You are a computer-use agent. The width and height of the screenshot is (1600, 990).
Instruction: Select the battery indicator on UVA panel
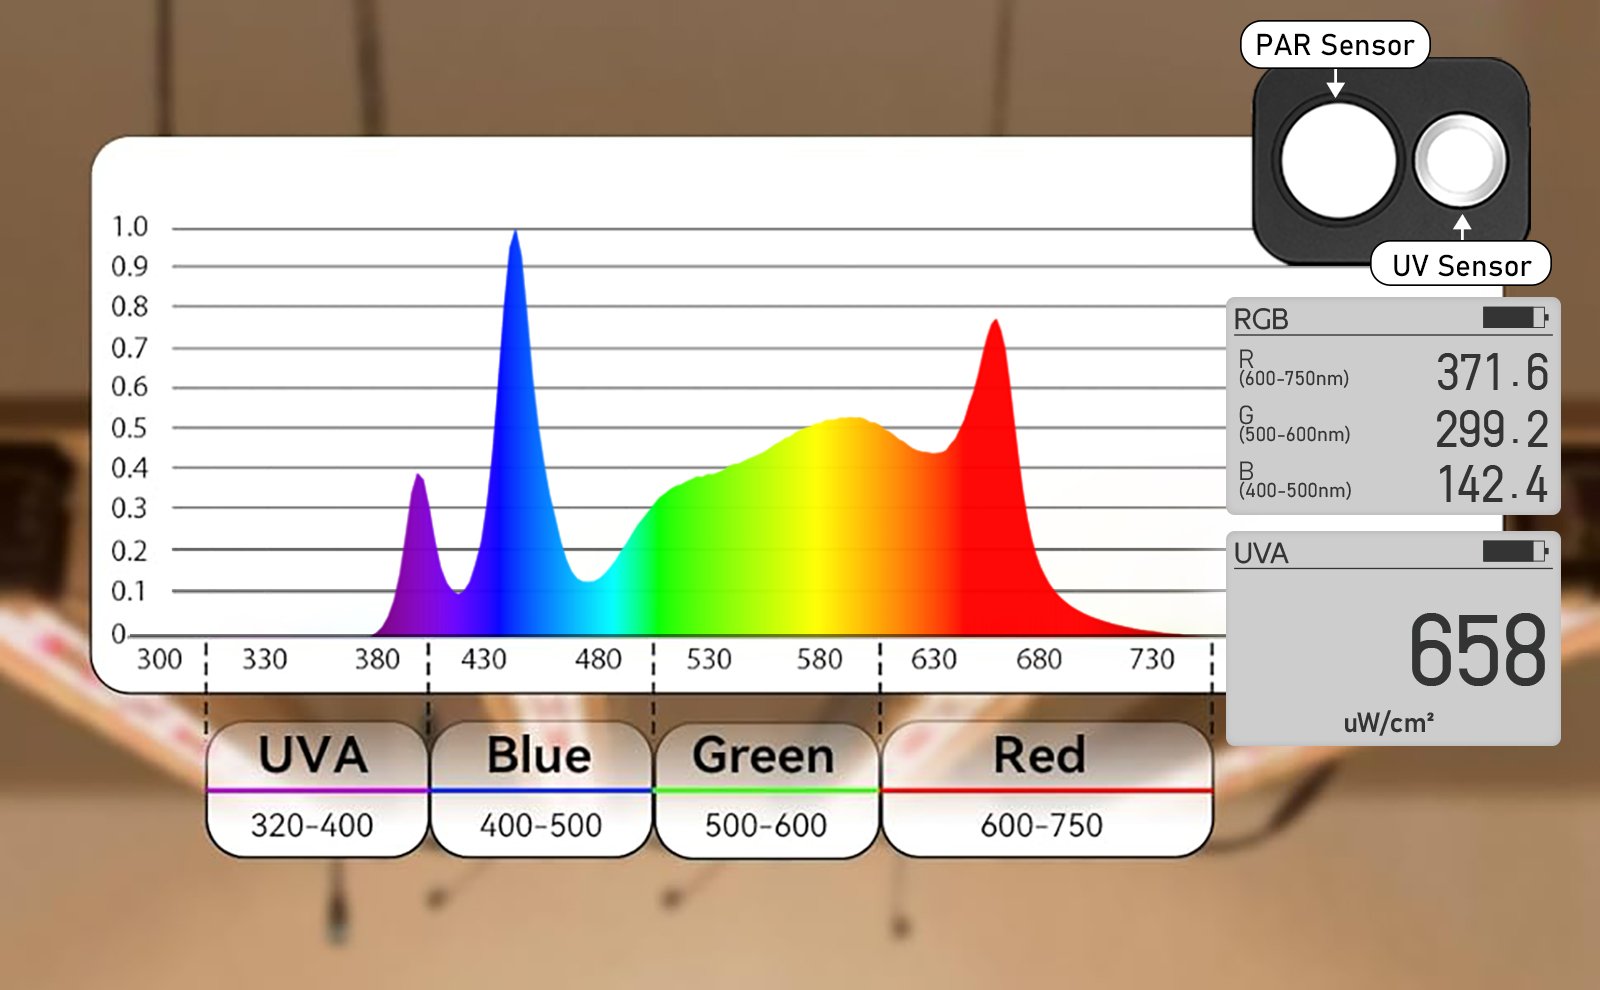click(x=1517, y=552)
